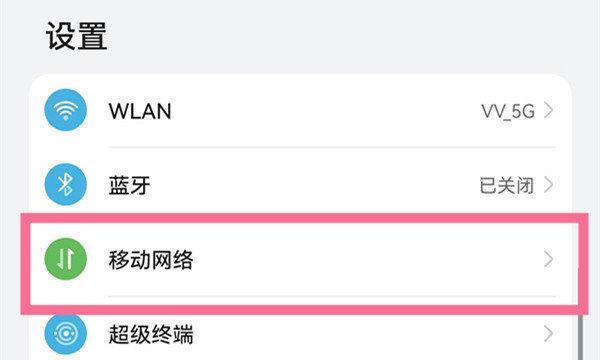Tap the Bluetooth status 已关闭
This screenshot has height=360, width=600.
click(507, 186)
